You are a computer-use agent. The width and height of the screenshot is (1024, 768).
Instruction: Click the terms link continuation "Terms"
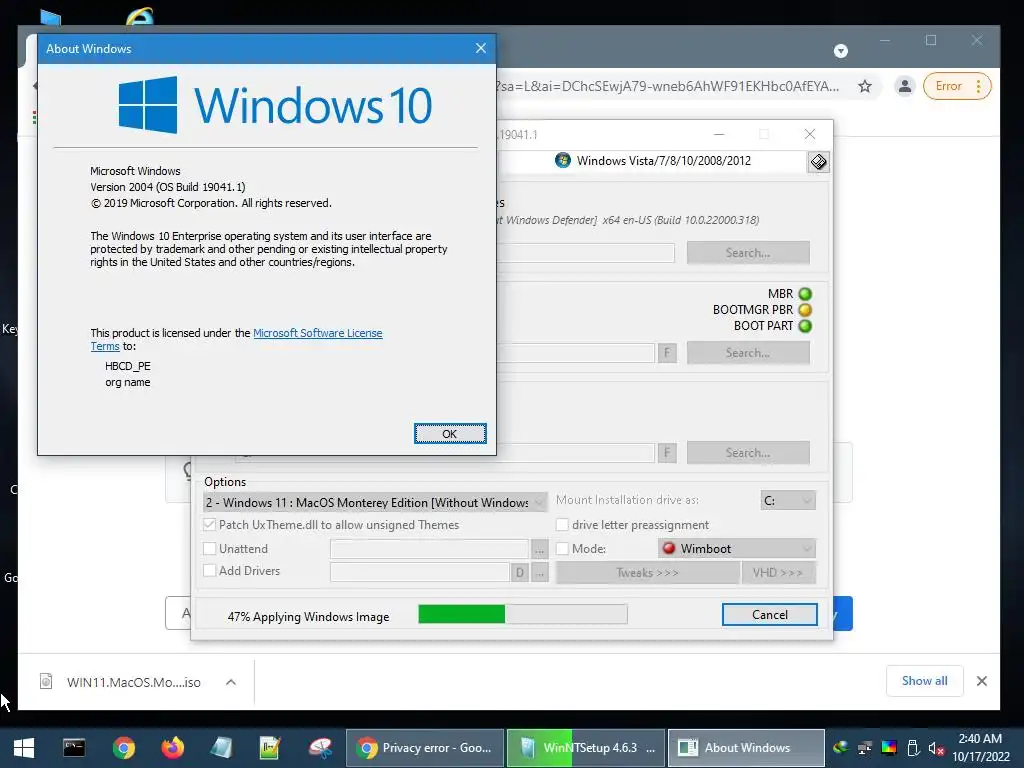(105, 346)
